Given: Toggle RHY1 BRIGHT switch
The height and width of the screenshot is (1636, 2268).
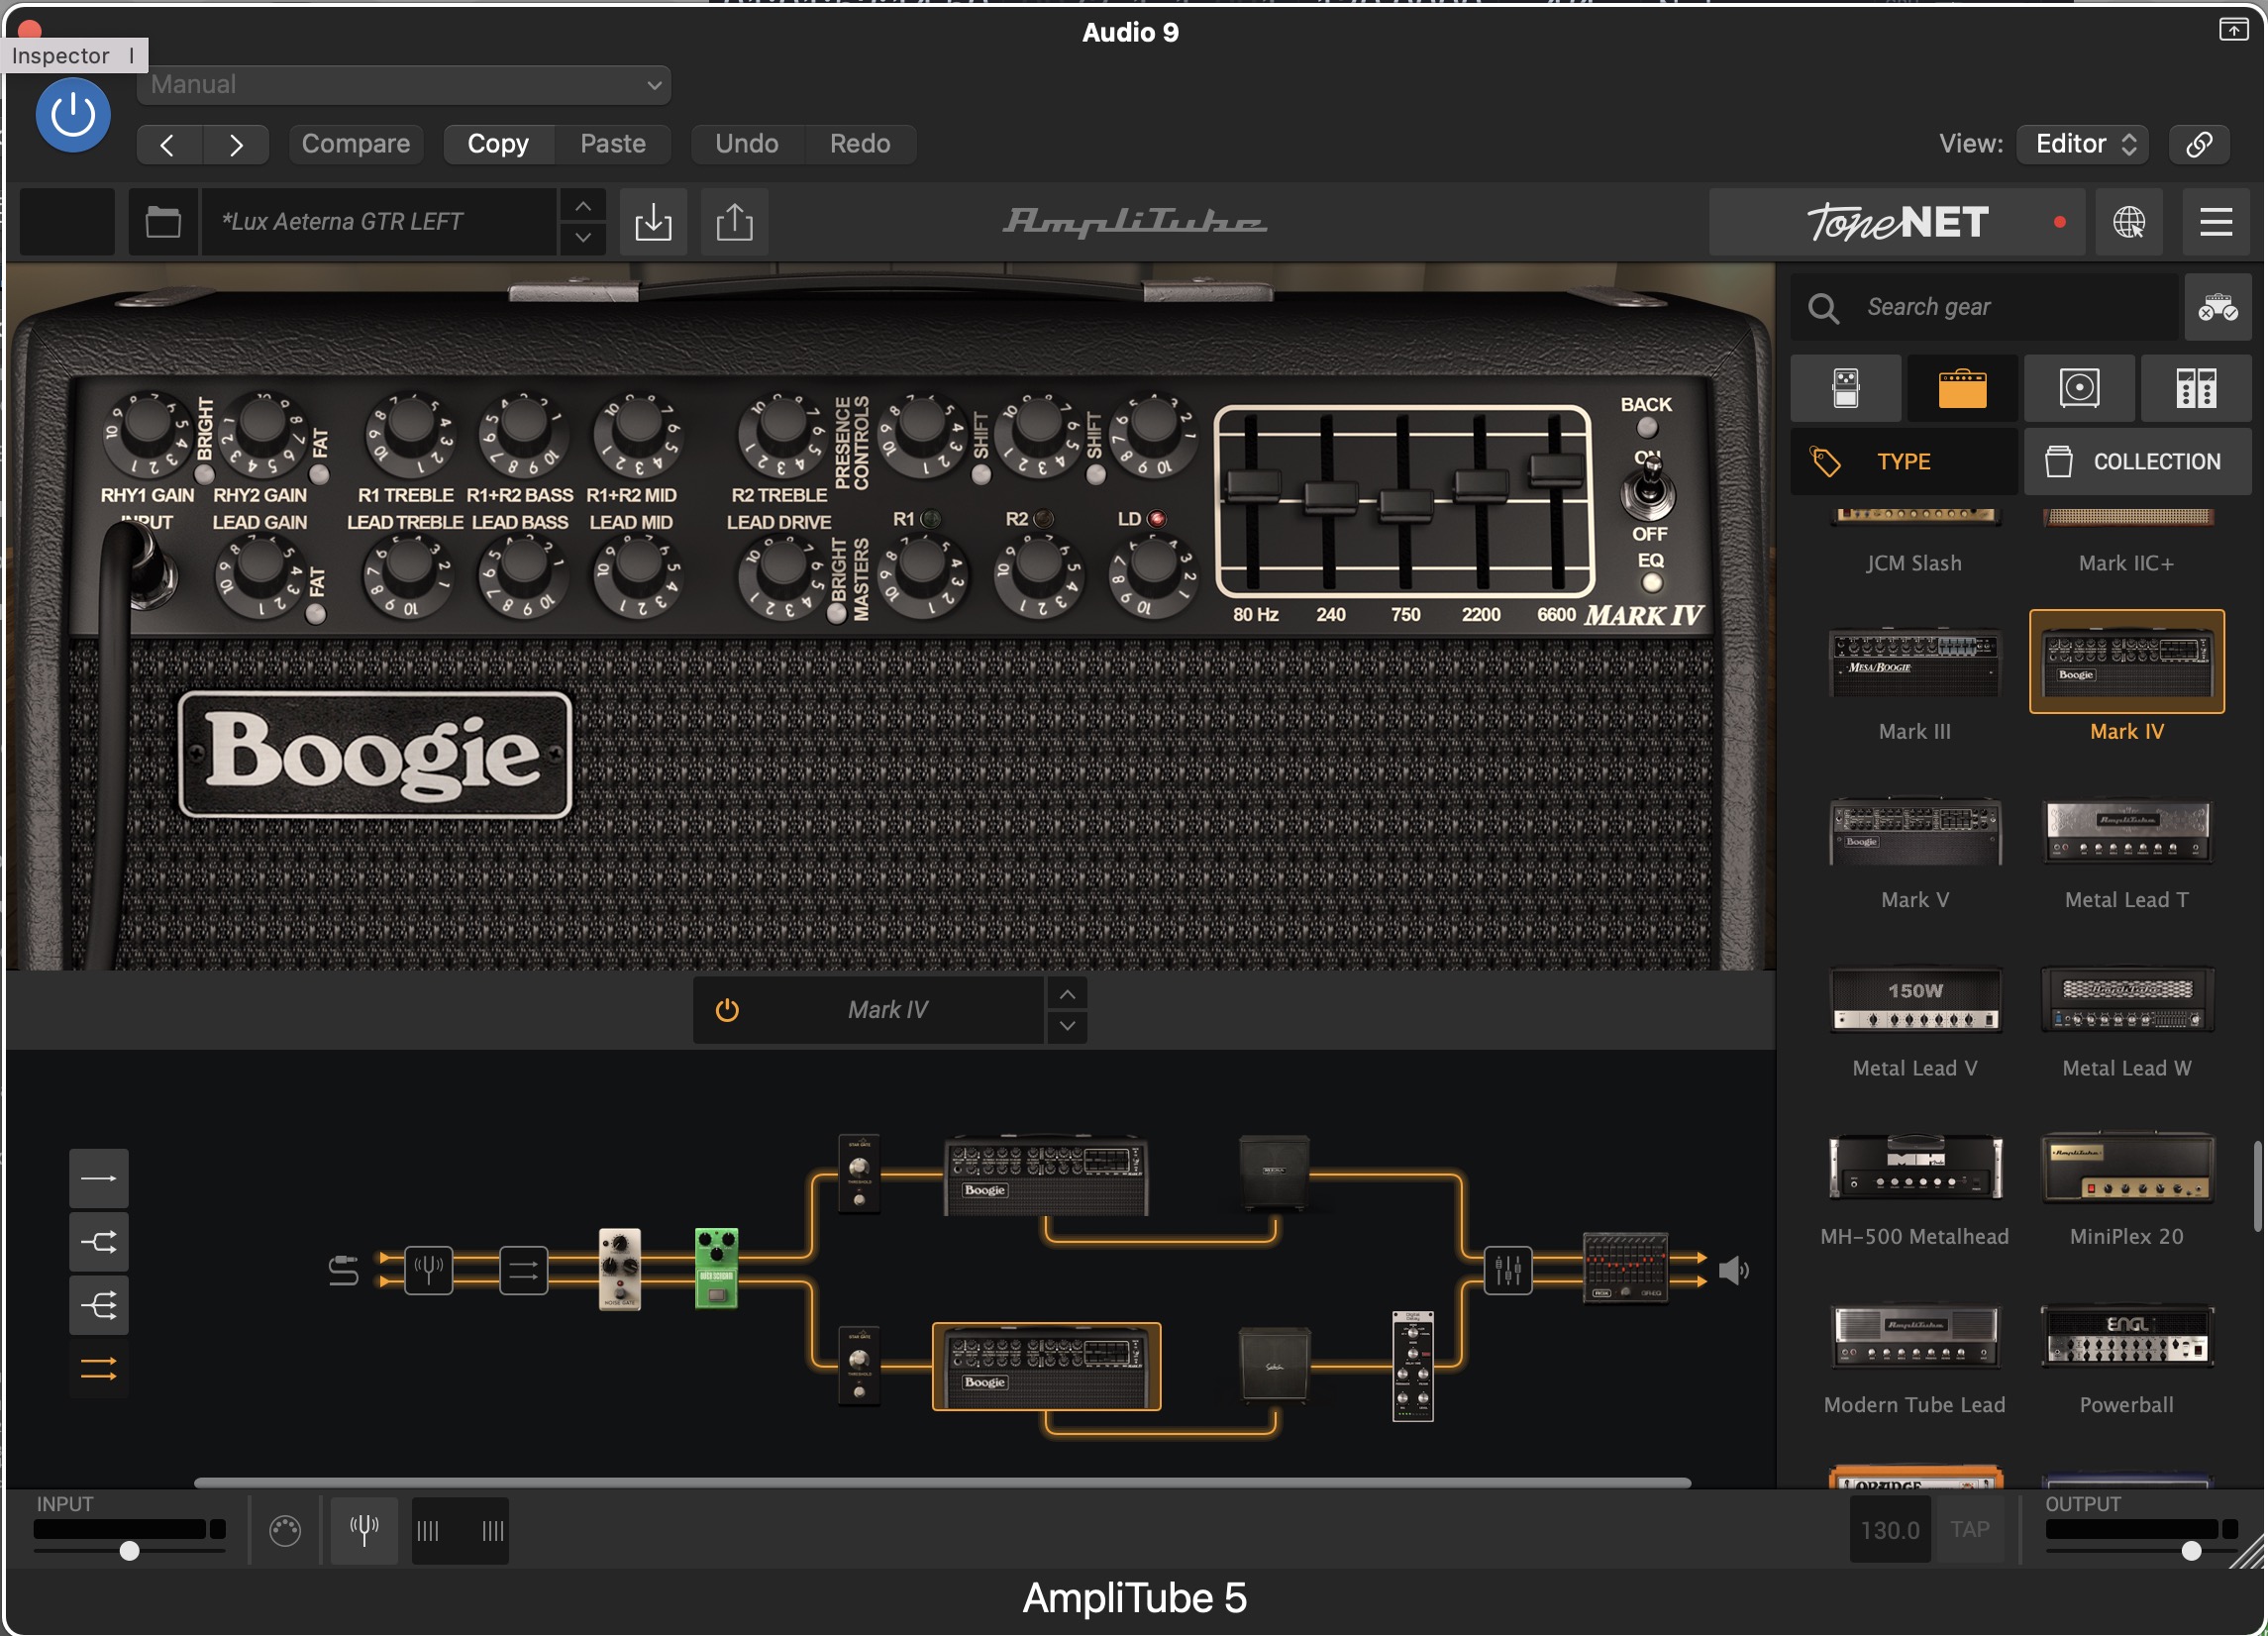Looking at the screenshot, I should 204,474.
